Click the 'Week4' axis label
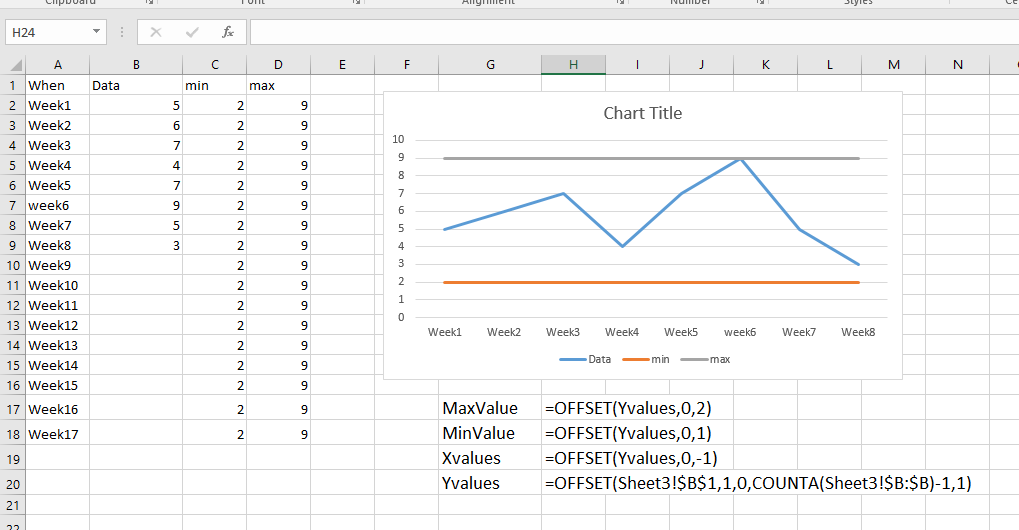Screen dimensions: 1019x530 tap(622, 332)
